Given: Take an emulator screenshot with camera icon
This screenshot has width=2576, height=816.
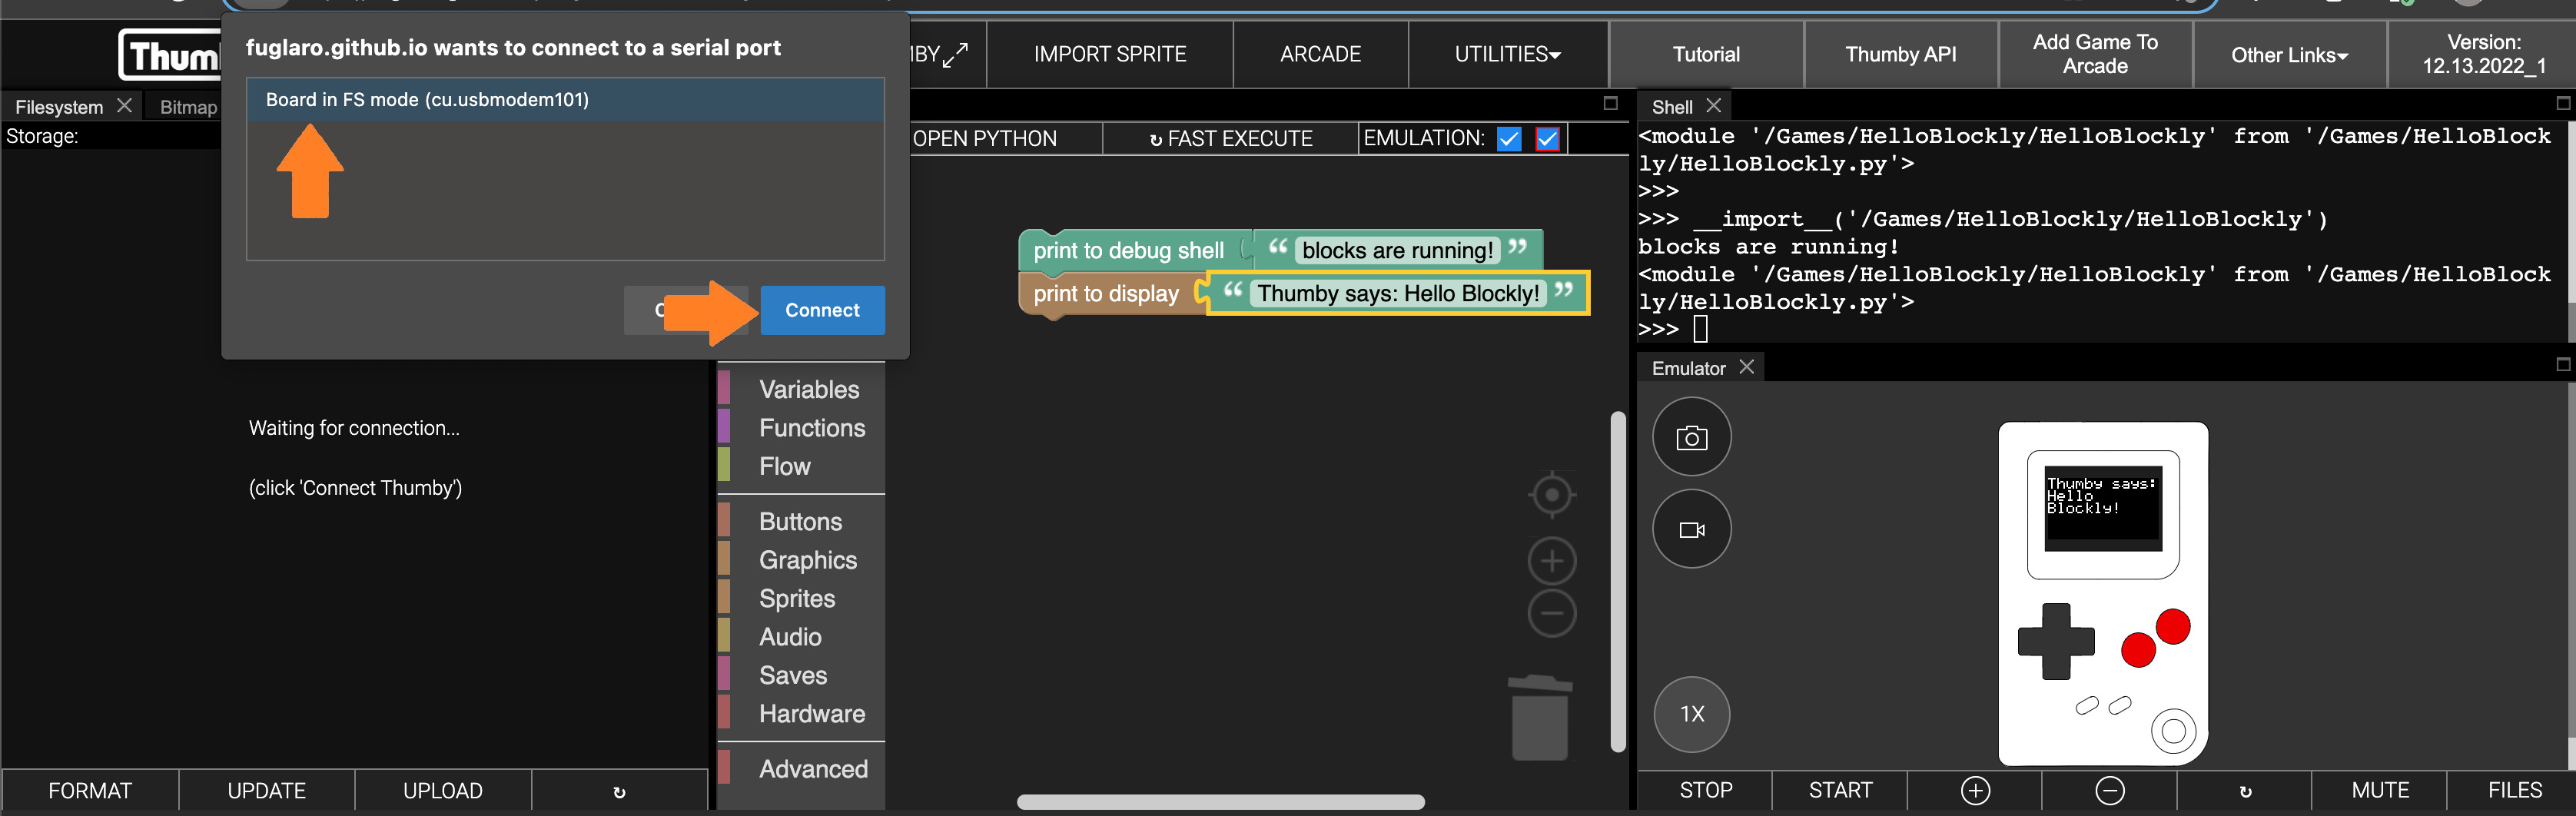Looking at the screenshot, I should coord(1691,437).
